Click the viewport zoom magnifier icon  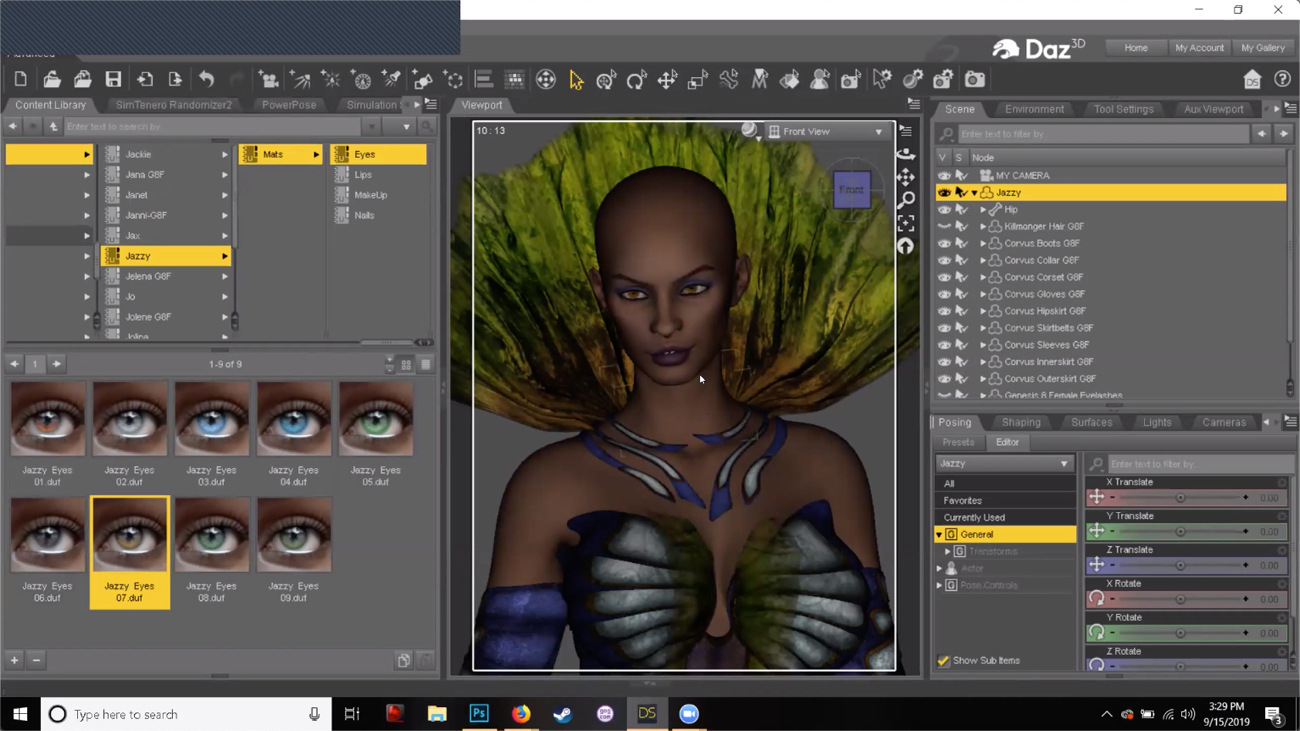906,200
